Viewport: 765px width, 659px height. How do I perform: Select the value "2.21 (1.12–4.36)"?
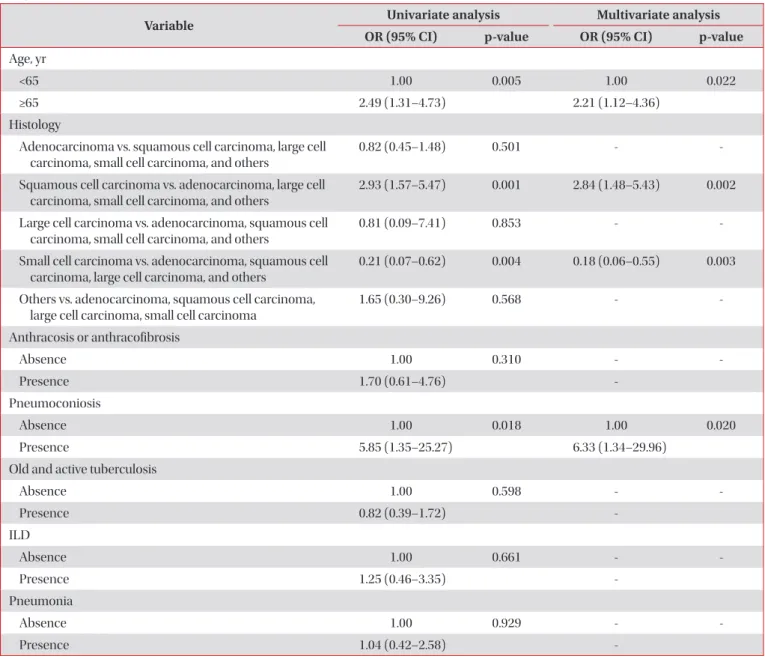point(616,103)
